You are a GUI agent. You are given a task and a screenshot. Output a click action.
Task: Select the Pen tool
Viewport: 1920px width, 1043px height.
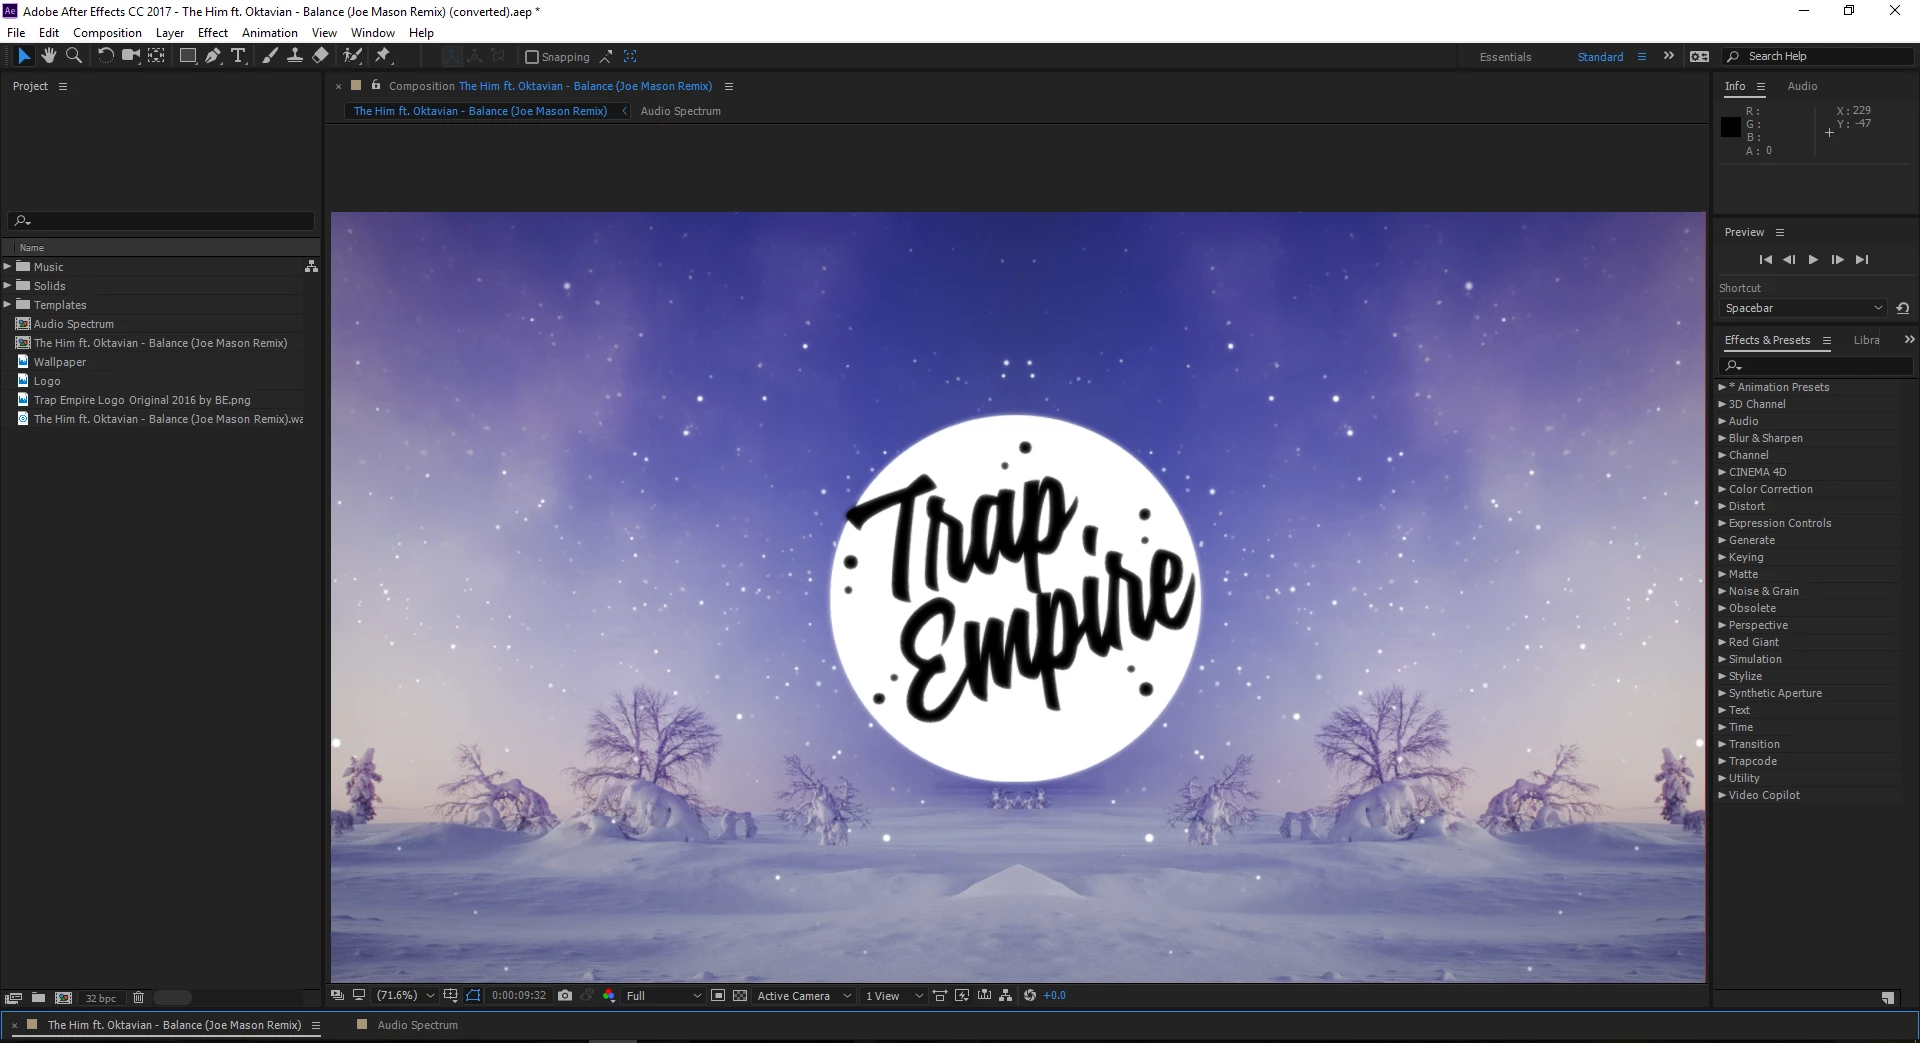point(213,56)
